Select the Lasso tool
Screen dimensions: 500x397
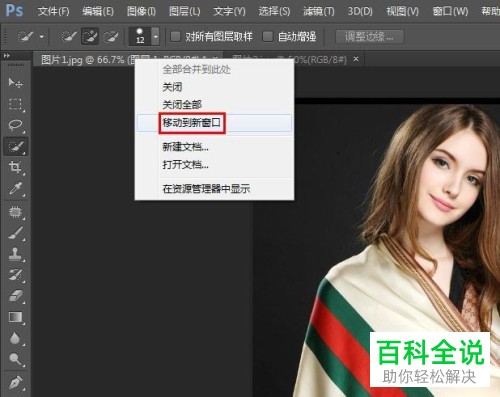click(x=15, y=125)
